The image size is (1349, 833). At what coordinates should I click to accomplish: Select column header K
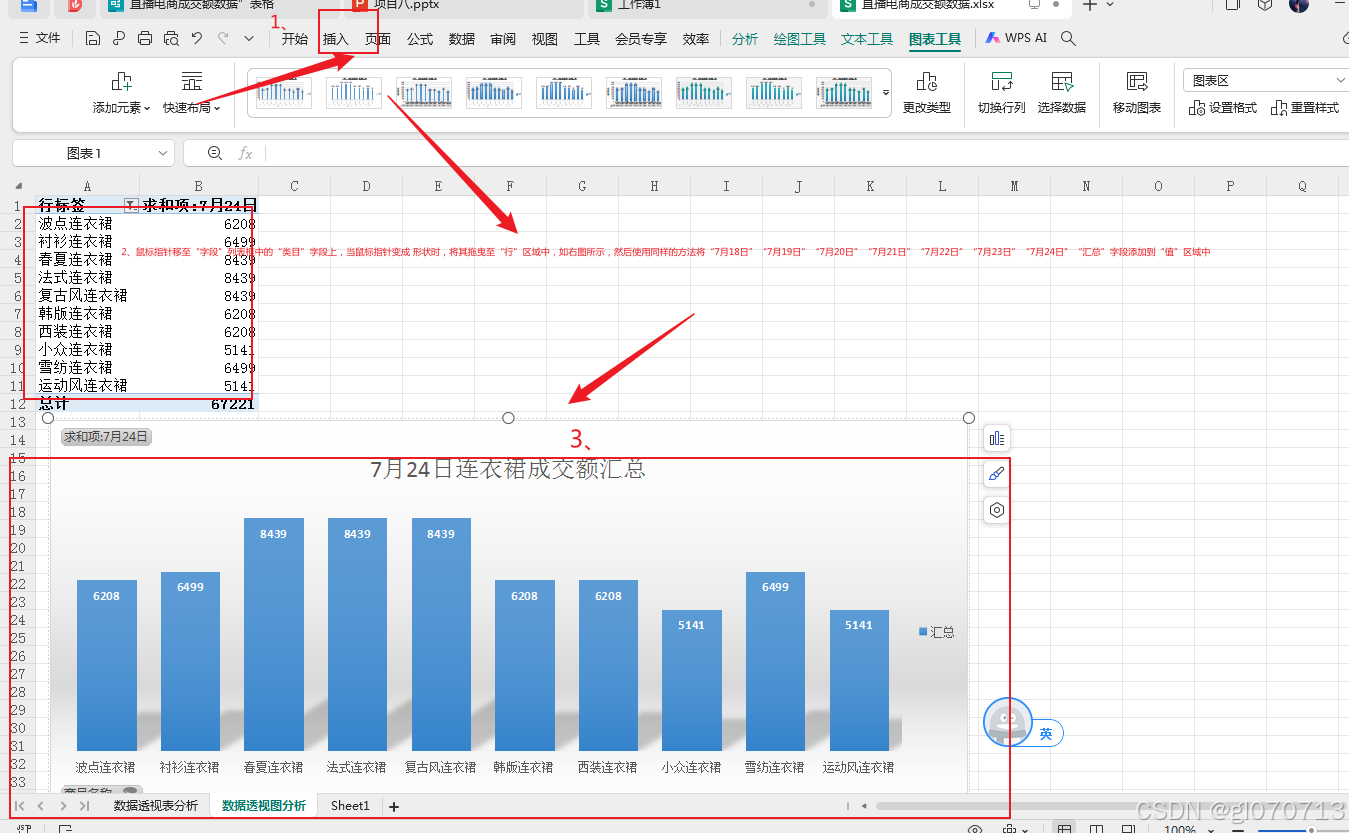click(x=870, y=186)
